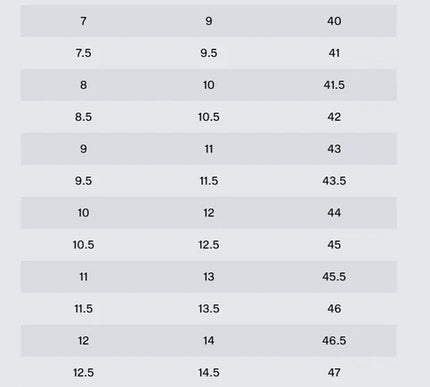
Task: Click the size 46 entry
Action: [x=334, y=309]
